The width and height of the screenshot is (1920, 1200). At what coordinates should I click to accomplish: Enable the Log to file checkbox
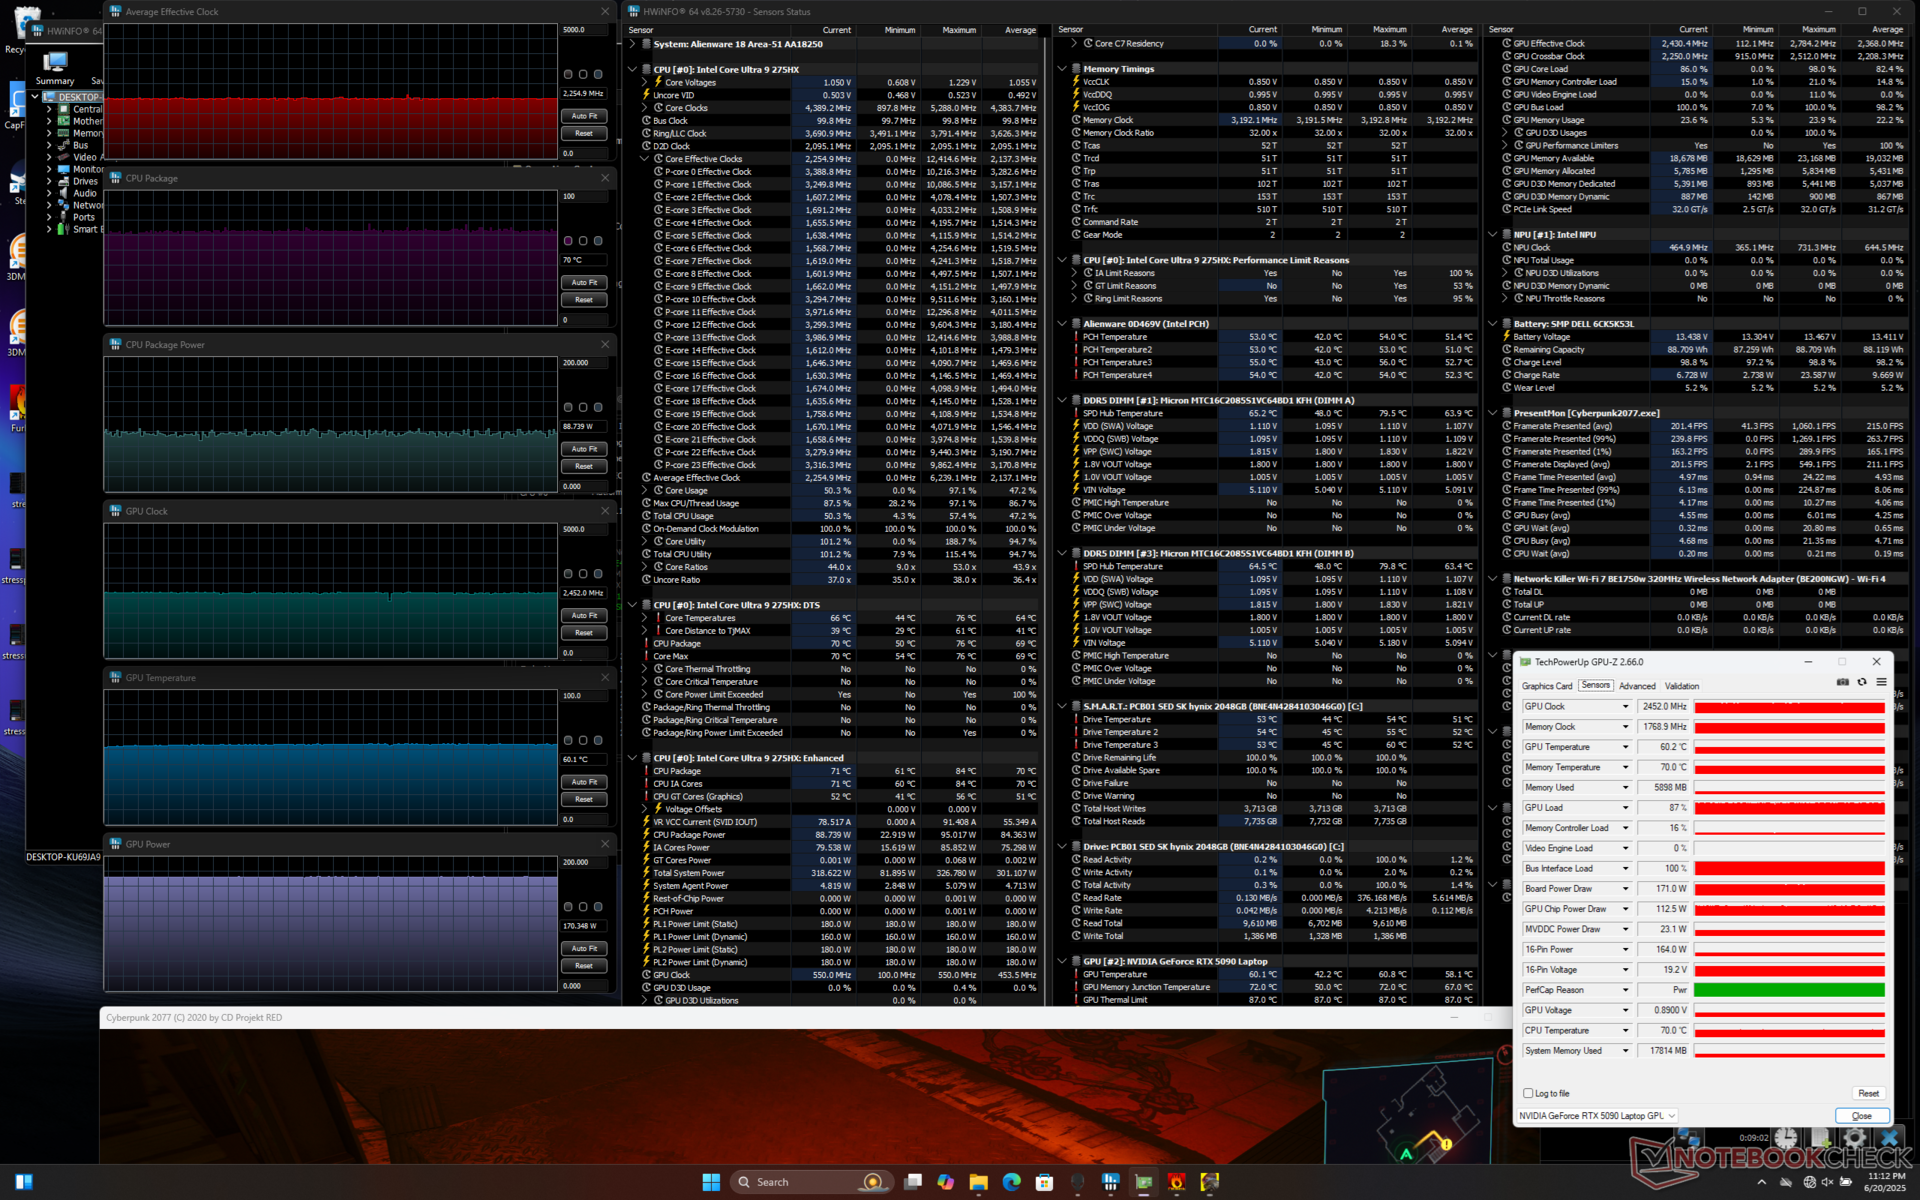pyautogui.click(x=1528, y=1093)
